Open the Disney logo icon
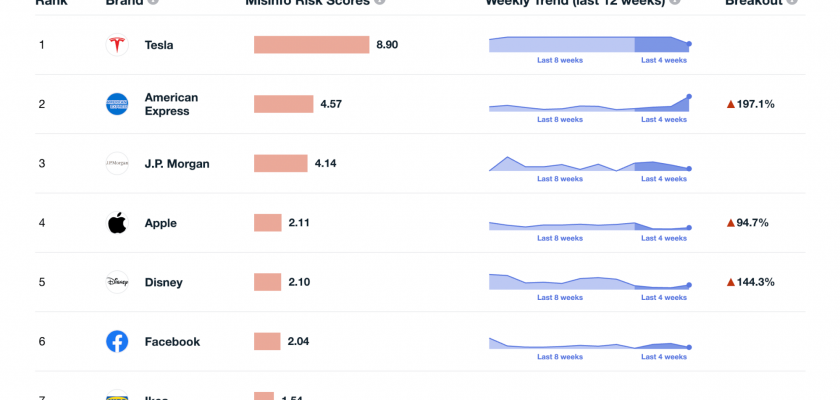 117,282
